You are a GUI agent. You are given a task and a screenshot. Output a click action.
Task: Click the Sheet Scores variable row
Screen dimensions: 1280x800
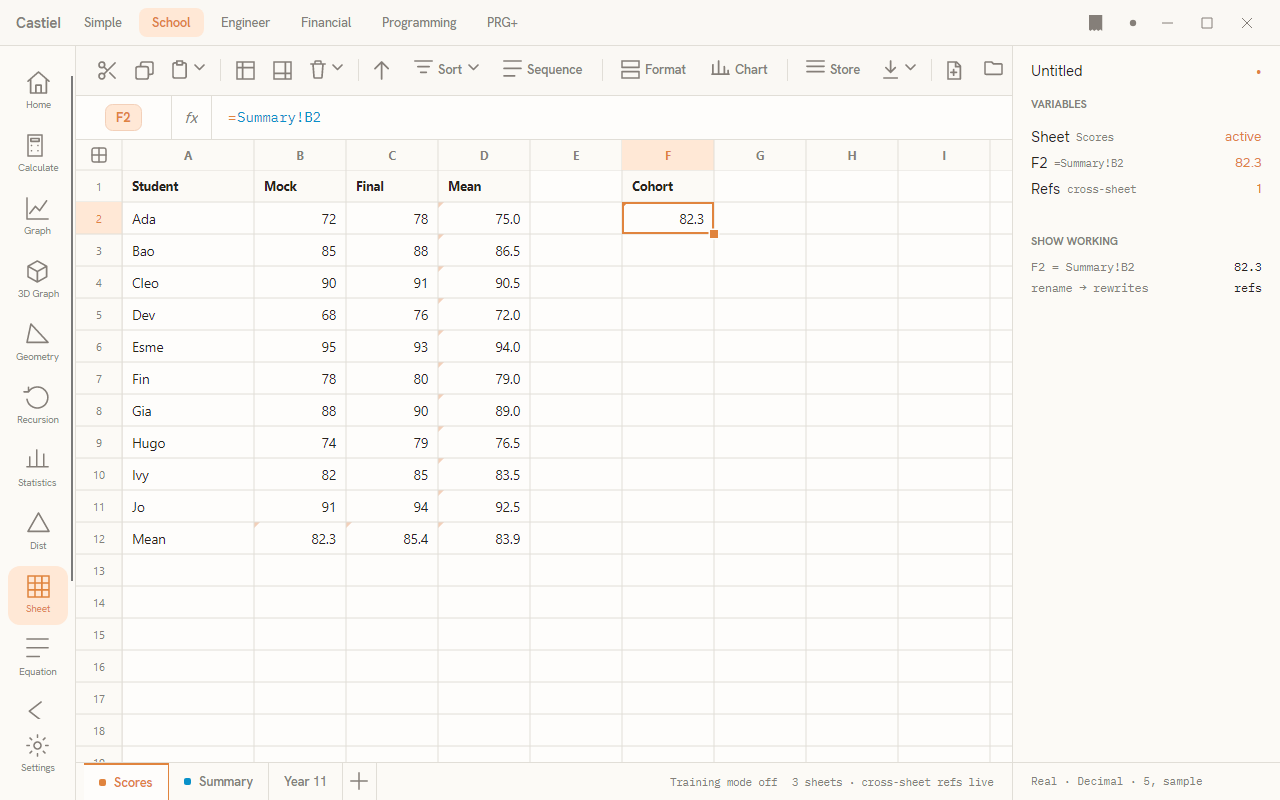(x=1146, y=137)
